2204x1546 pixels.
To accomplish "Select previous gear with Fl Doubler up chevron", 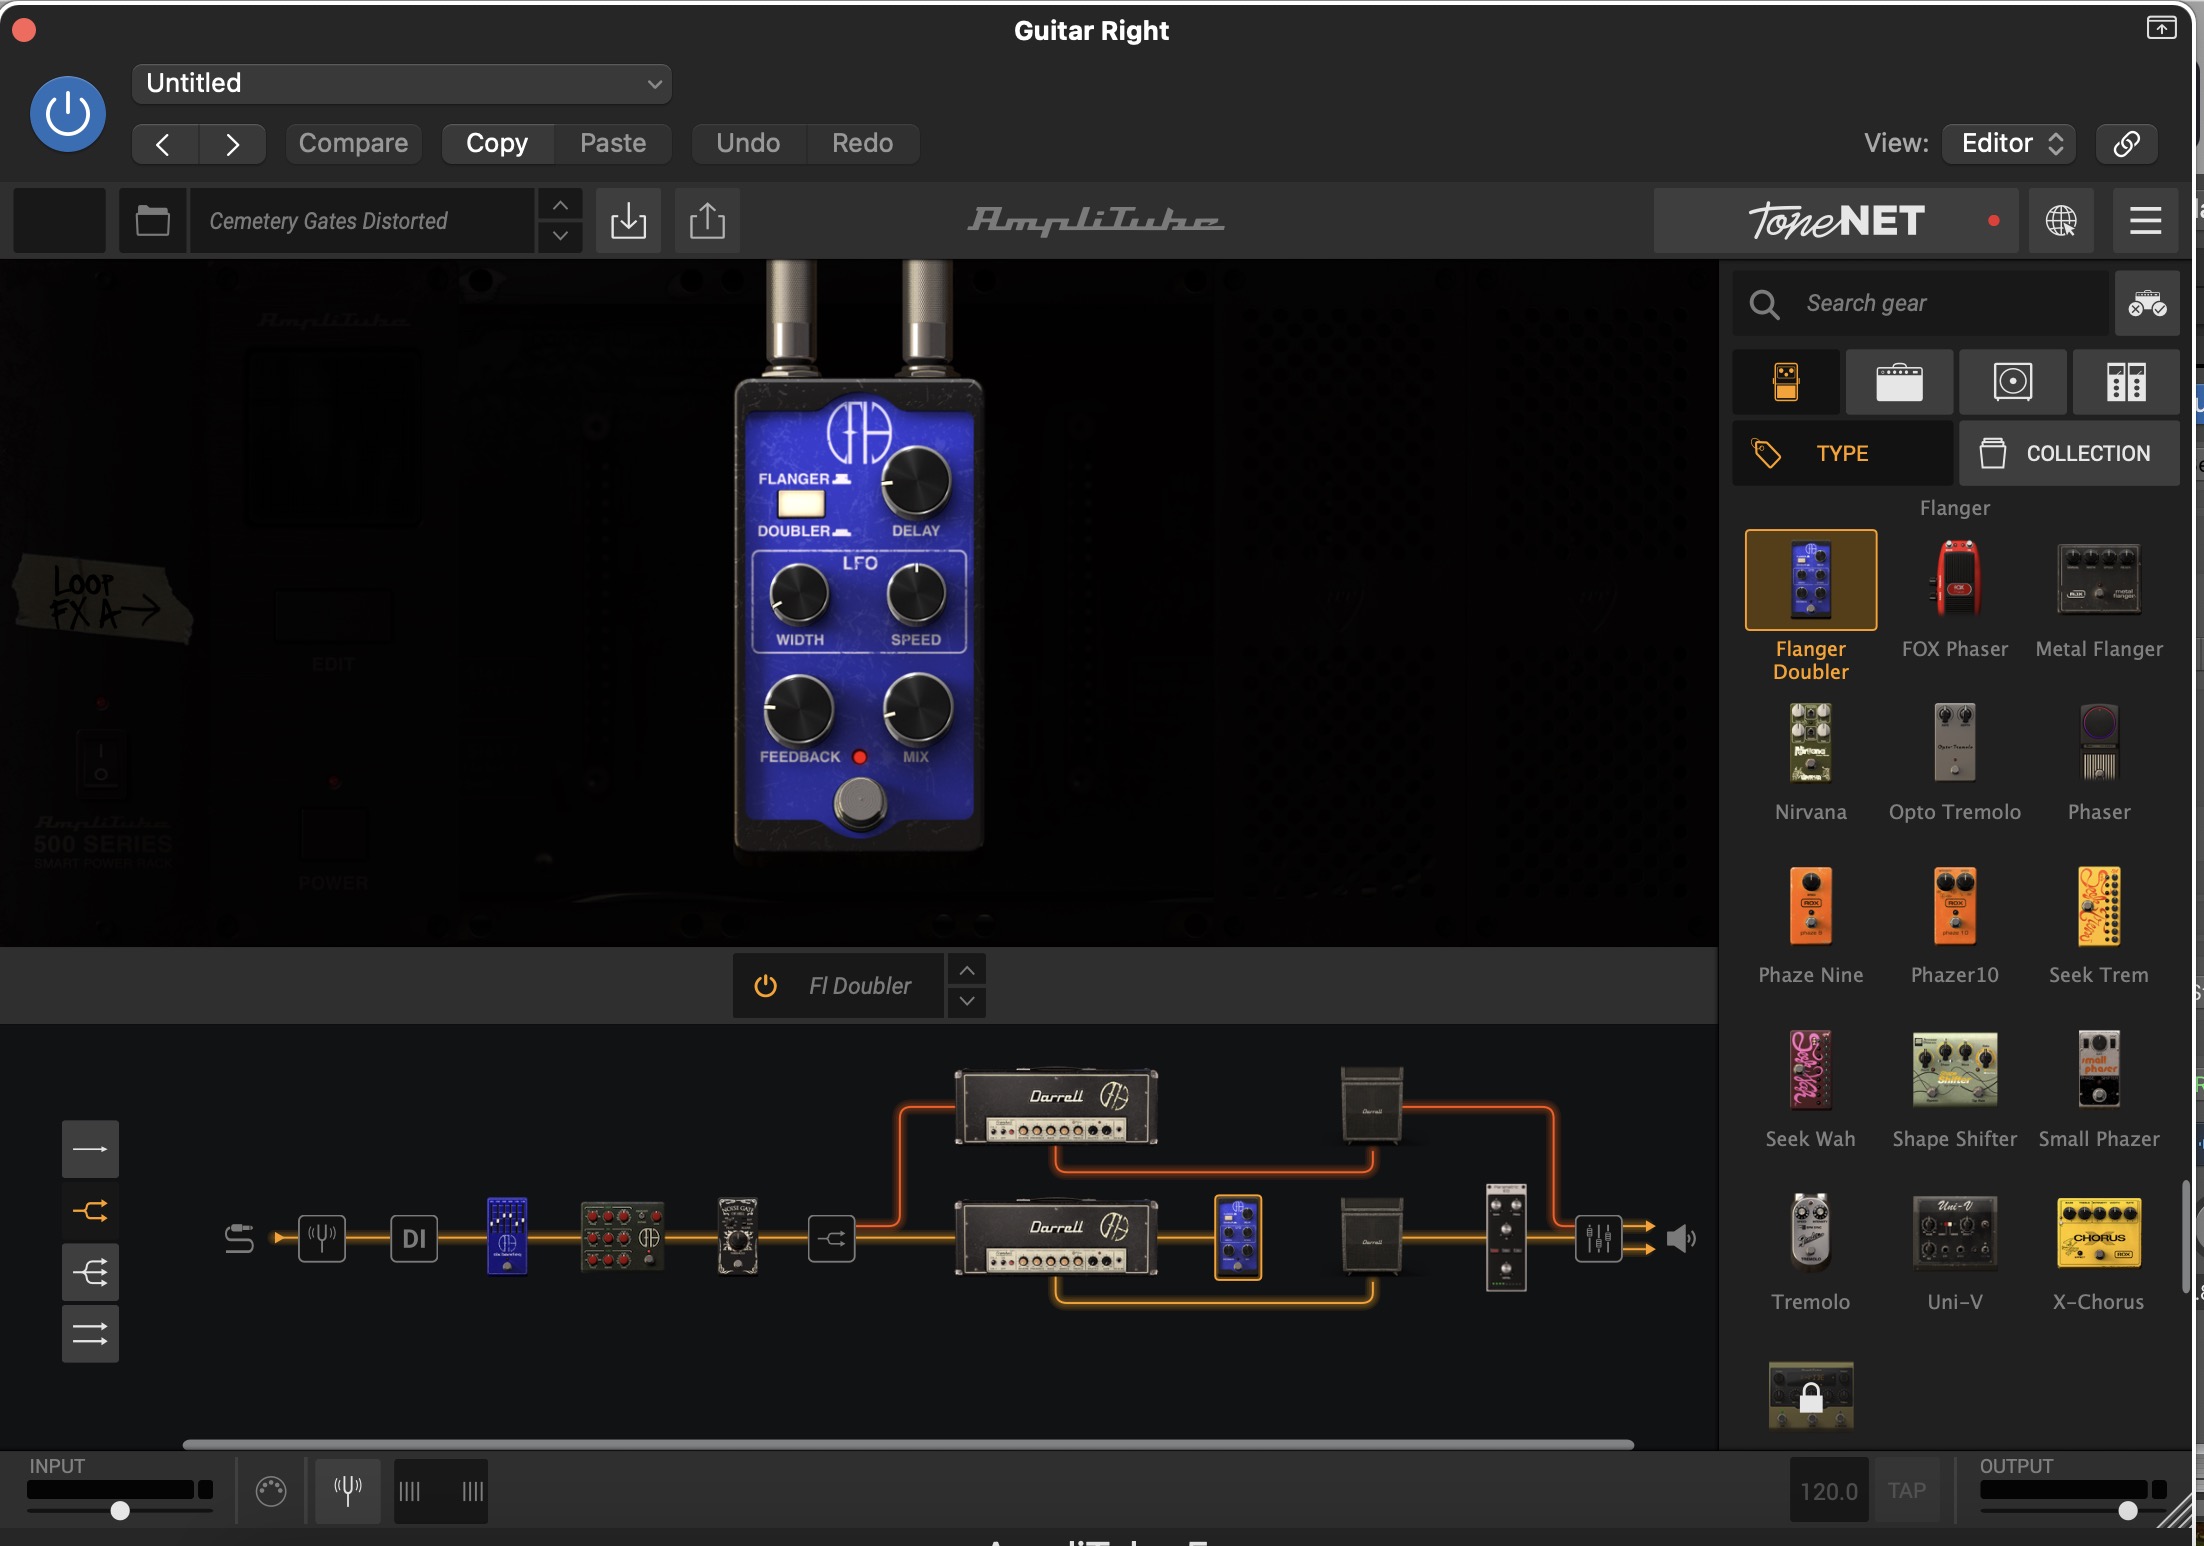I will point(967,970).
